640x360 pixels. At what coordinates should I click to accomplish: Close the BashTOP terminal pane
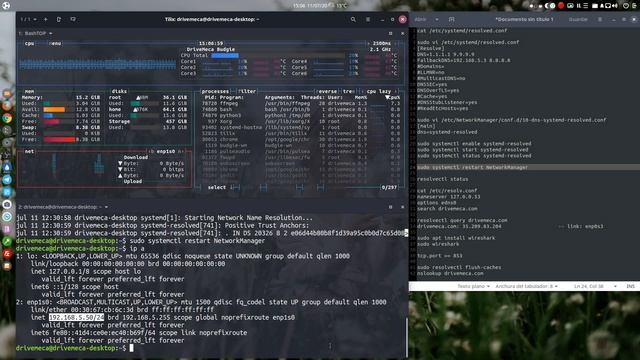[x=402, y=33]
